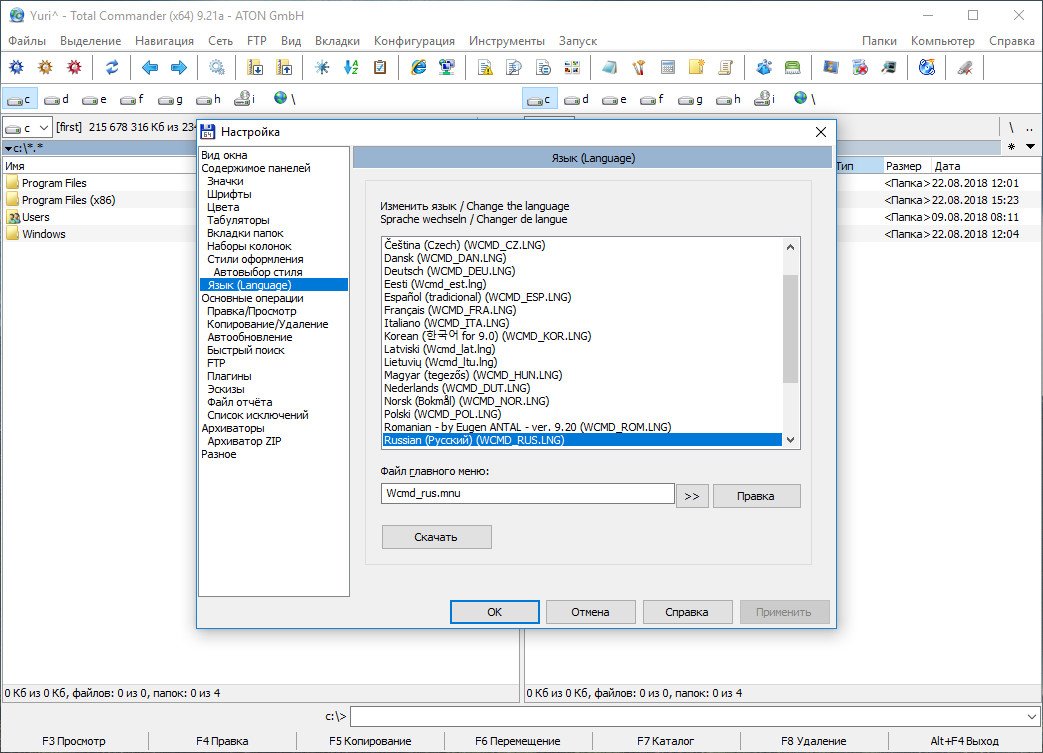Click the blue refresh arrows toolbar icon
This screenshot has width=1043, height=753.
[112, 67]
